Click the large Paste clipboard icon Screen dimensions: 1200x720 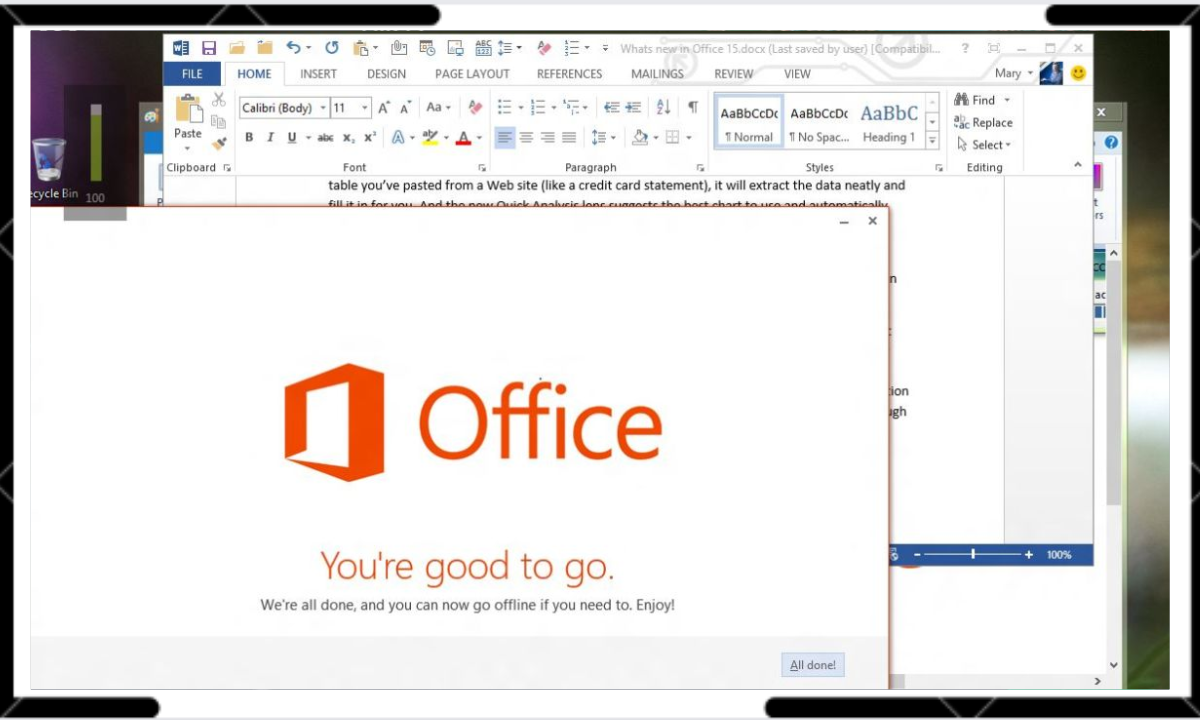point(188,109)
